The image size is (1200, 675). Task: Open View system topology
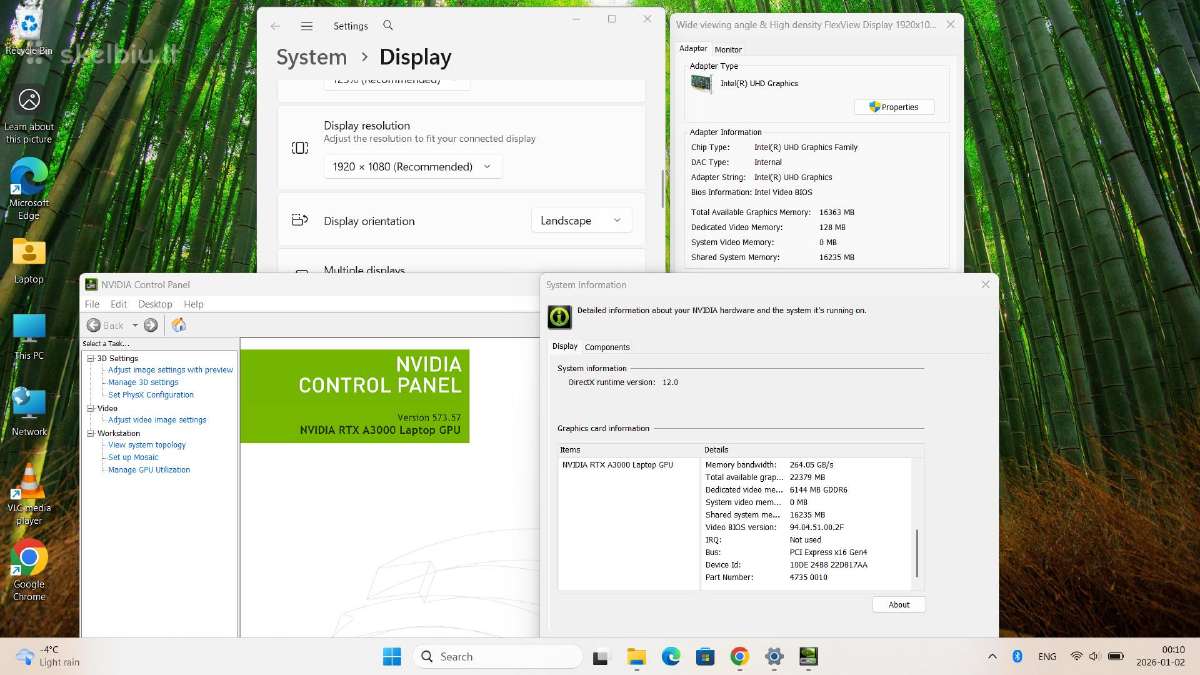tap(147, 445)
